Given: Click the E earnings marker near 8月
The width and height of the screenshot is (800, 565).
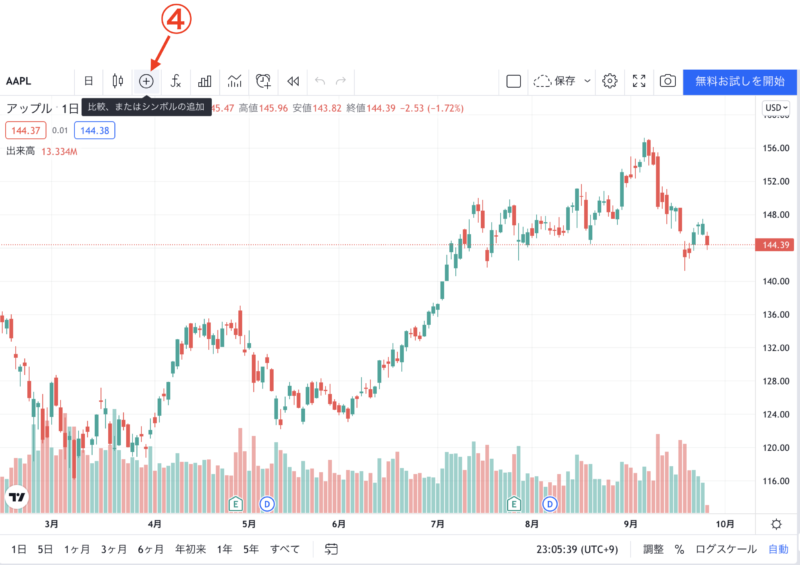Looking at the screenshot, I should click(x=514, y=504).
